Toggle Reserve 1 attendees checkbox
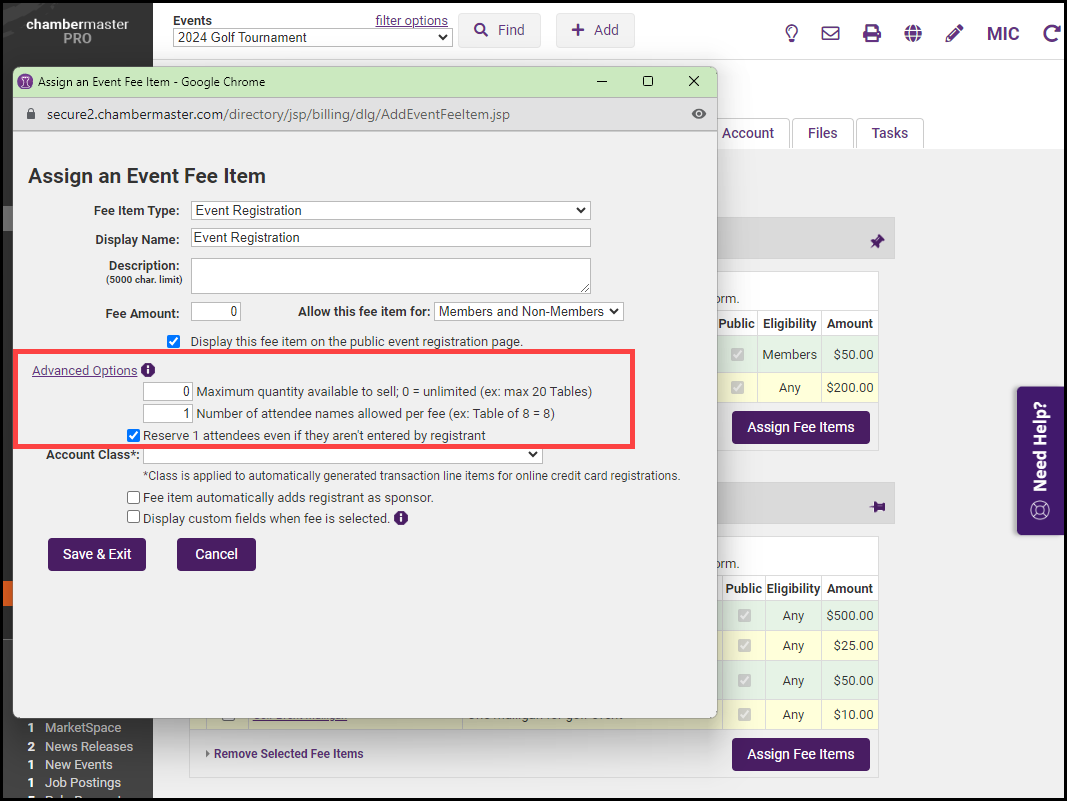 pos(133,435)
